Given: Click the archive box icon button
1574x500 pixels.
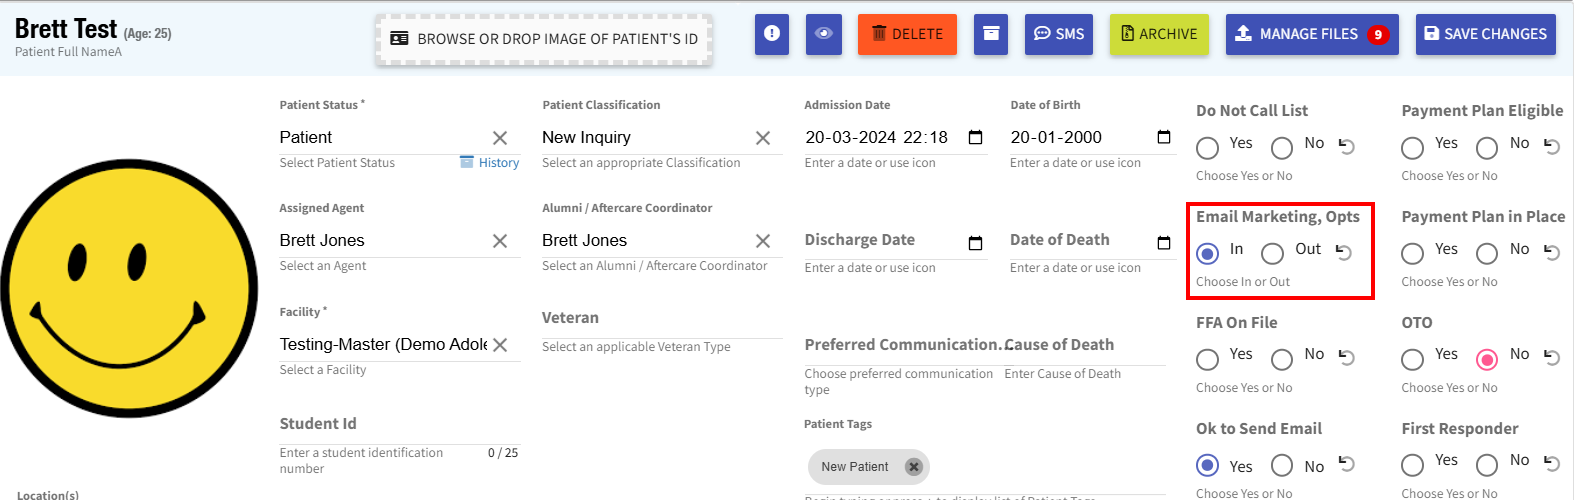Looking at the screenshot, I should tap(990, 34).
